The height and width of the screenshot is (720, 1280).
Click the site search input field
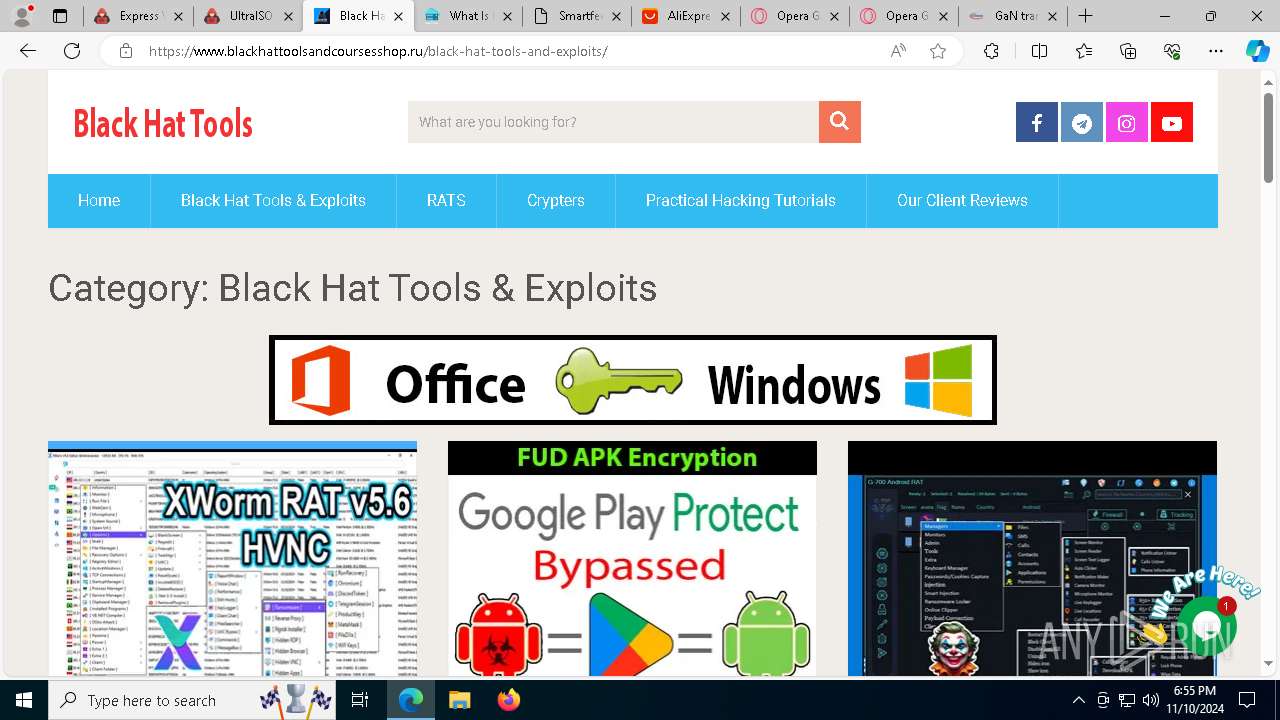tap(613, 122)
